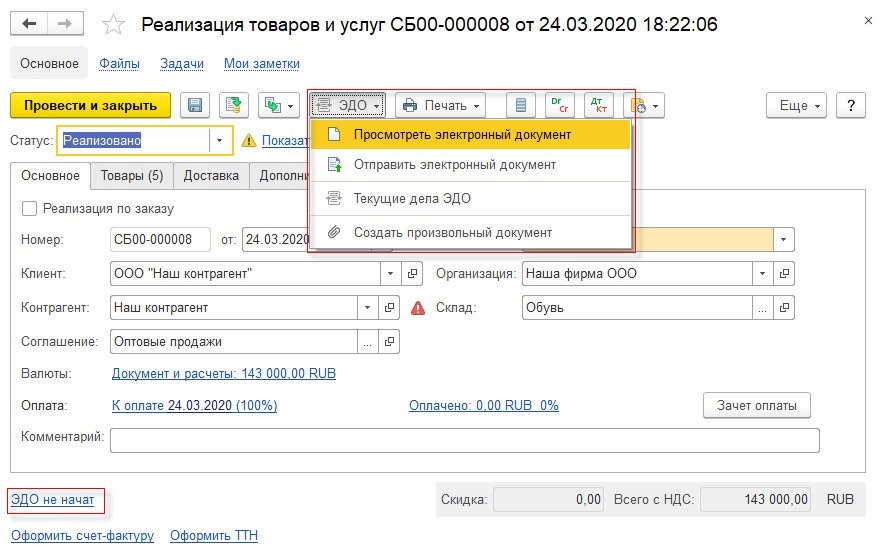Click the Всего с НДС total field

755,500
